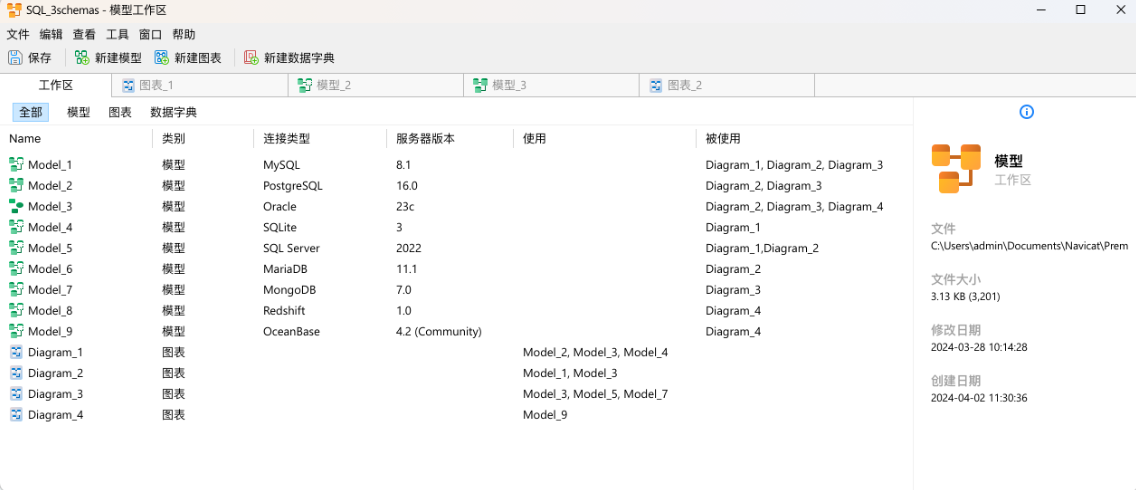Filter the list by 模型
Viewport: 1136px width, 490px height.
click(x=78, y=112)
